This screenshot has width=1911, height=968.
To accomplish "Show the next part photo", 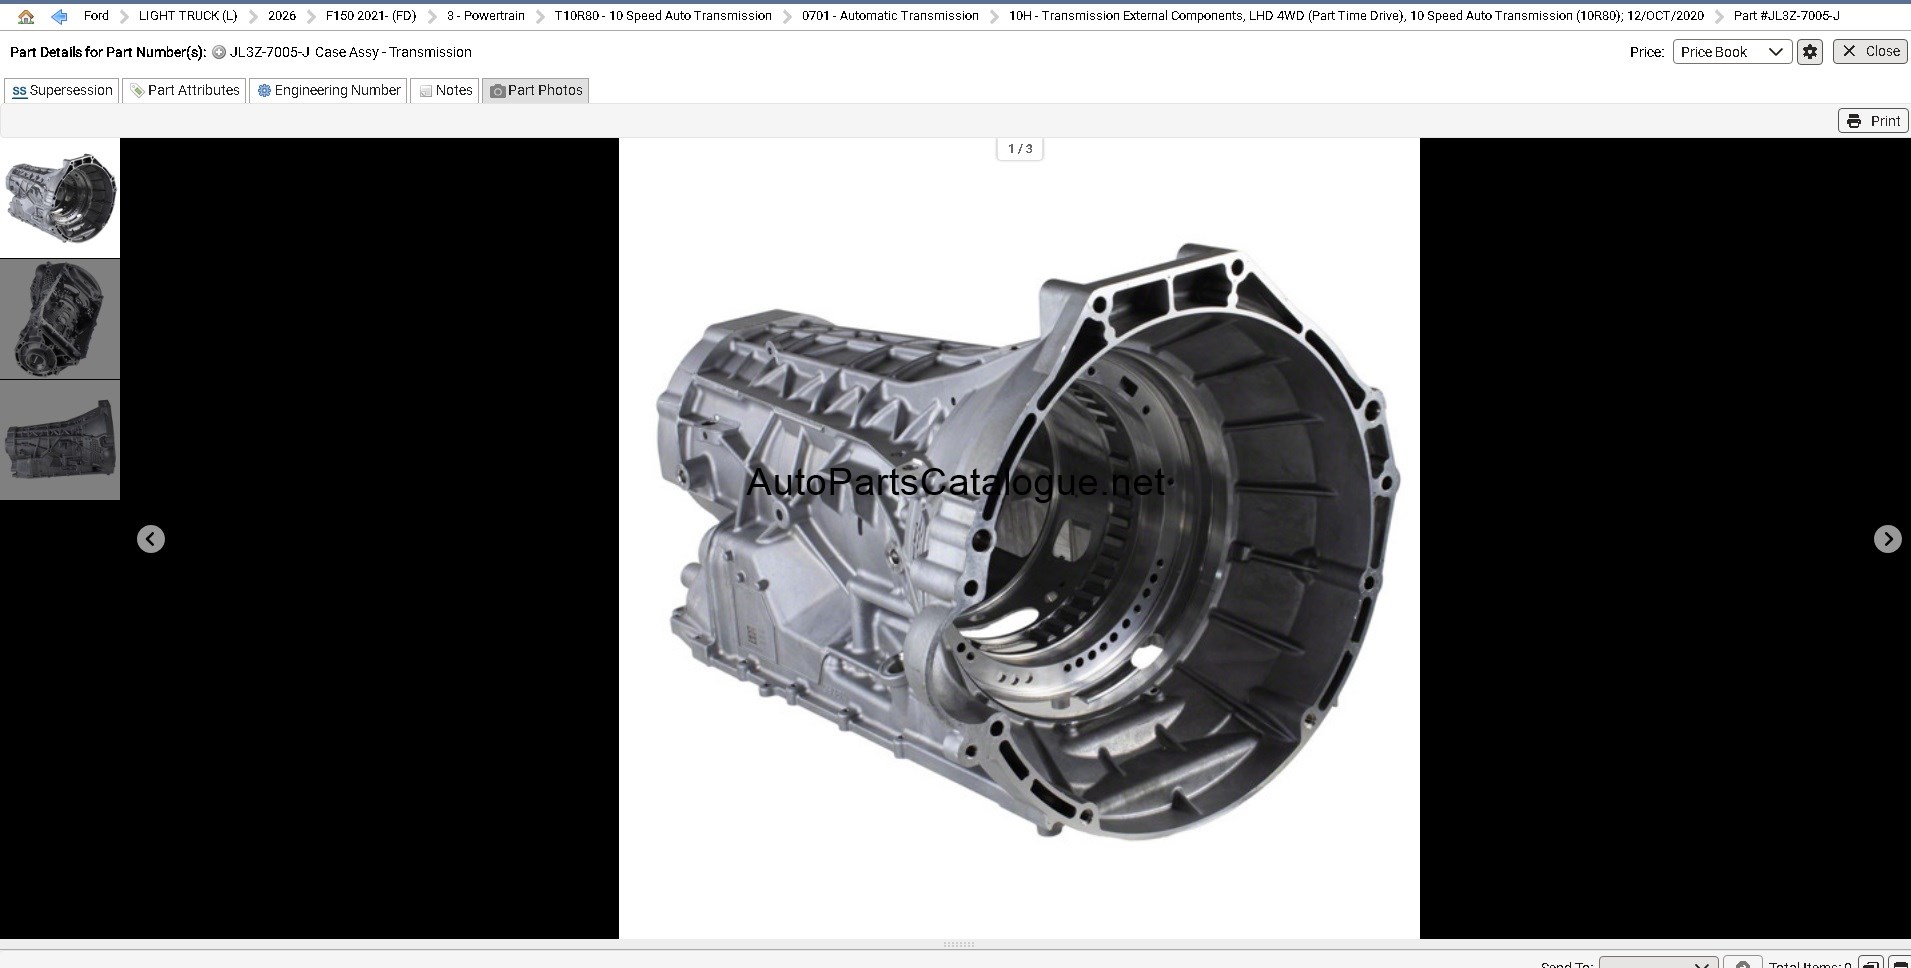I will pyautogui.click(x=1887, y=539).
